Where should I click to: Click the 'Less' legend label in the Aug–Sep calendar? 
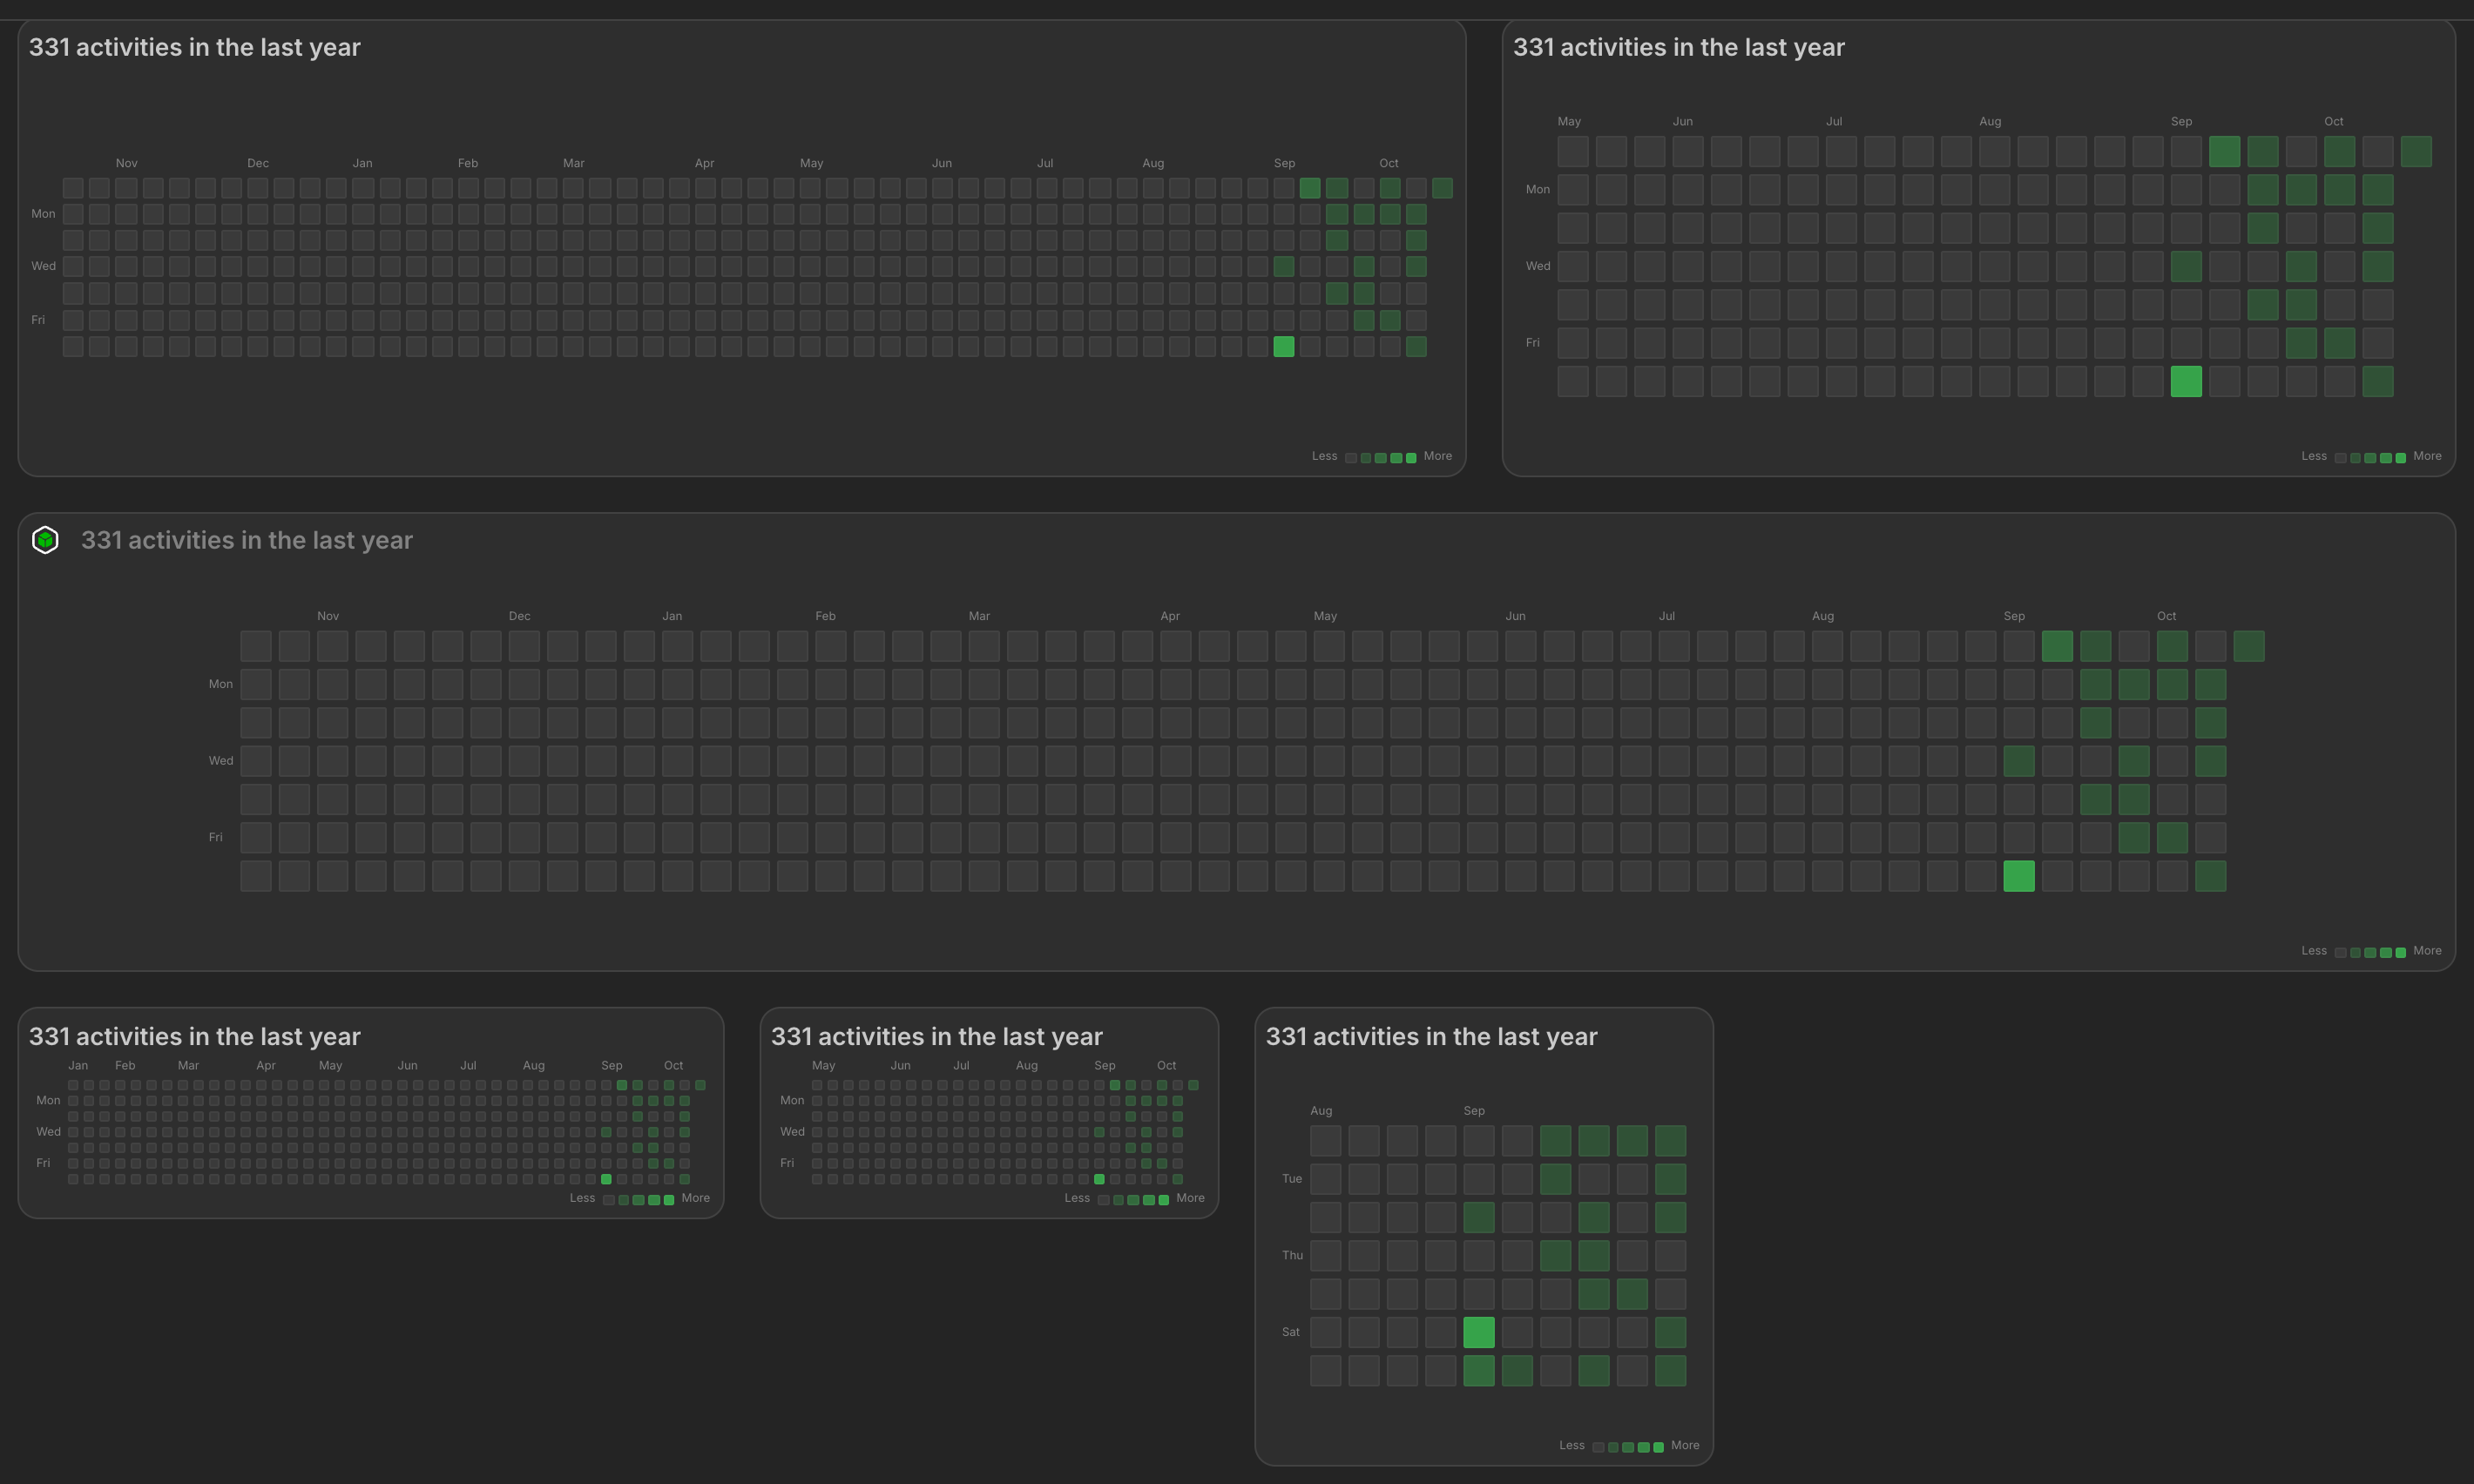(1571, 1446)
